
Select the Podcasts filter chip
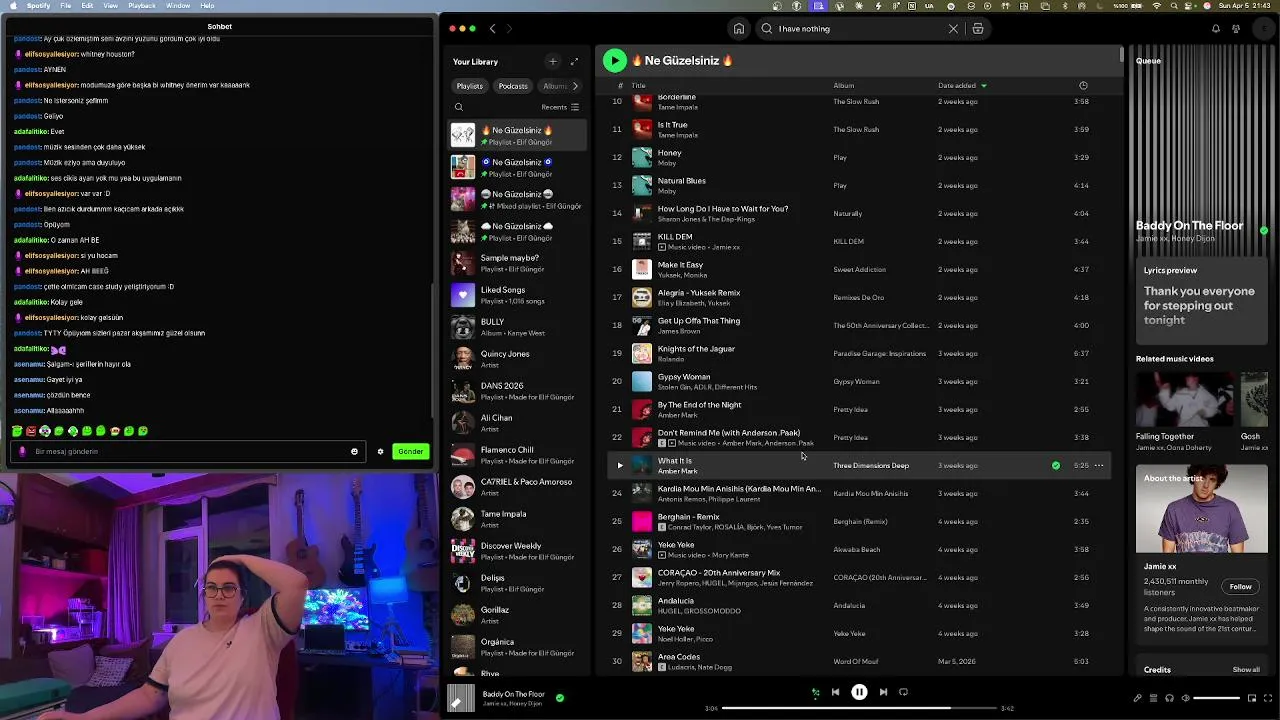[513, 86]
